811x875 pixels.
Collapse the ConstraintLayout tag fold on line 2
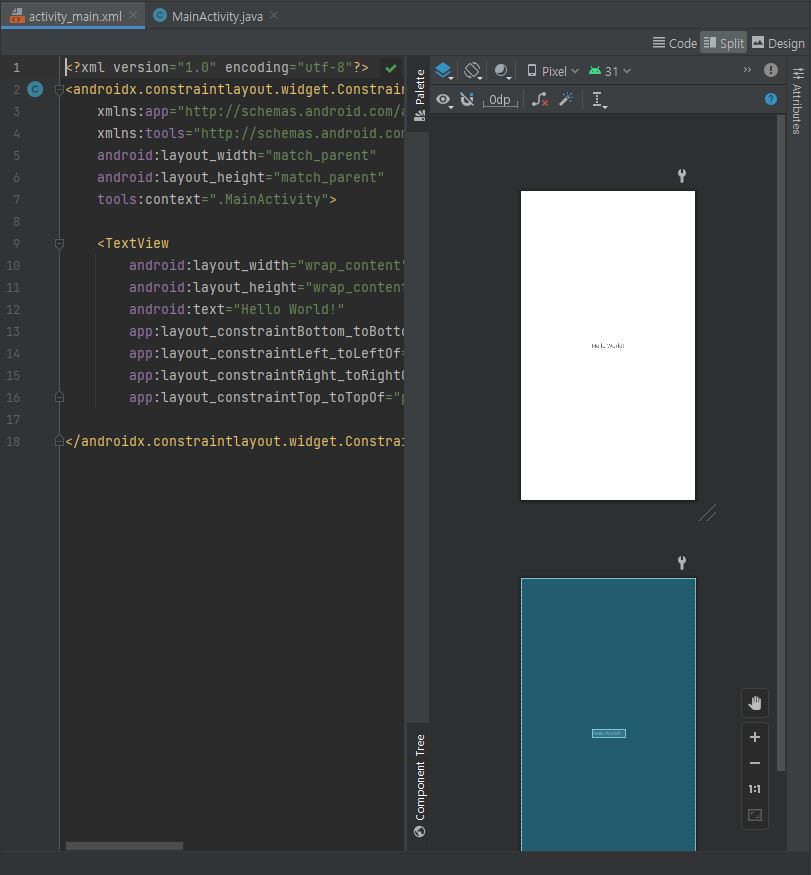coord(59,89)
